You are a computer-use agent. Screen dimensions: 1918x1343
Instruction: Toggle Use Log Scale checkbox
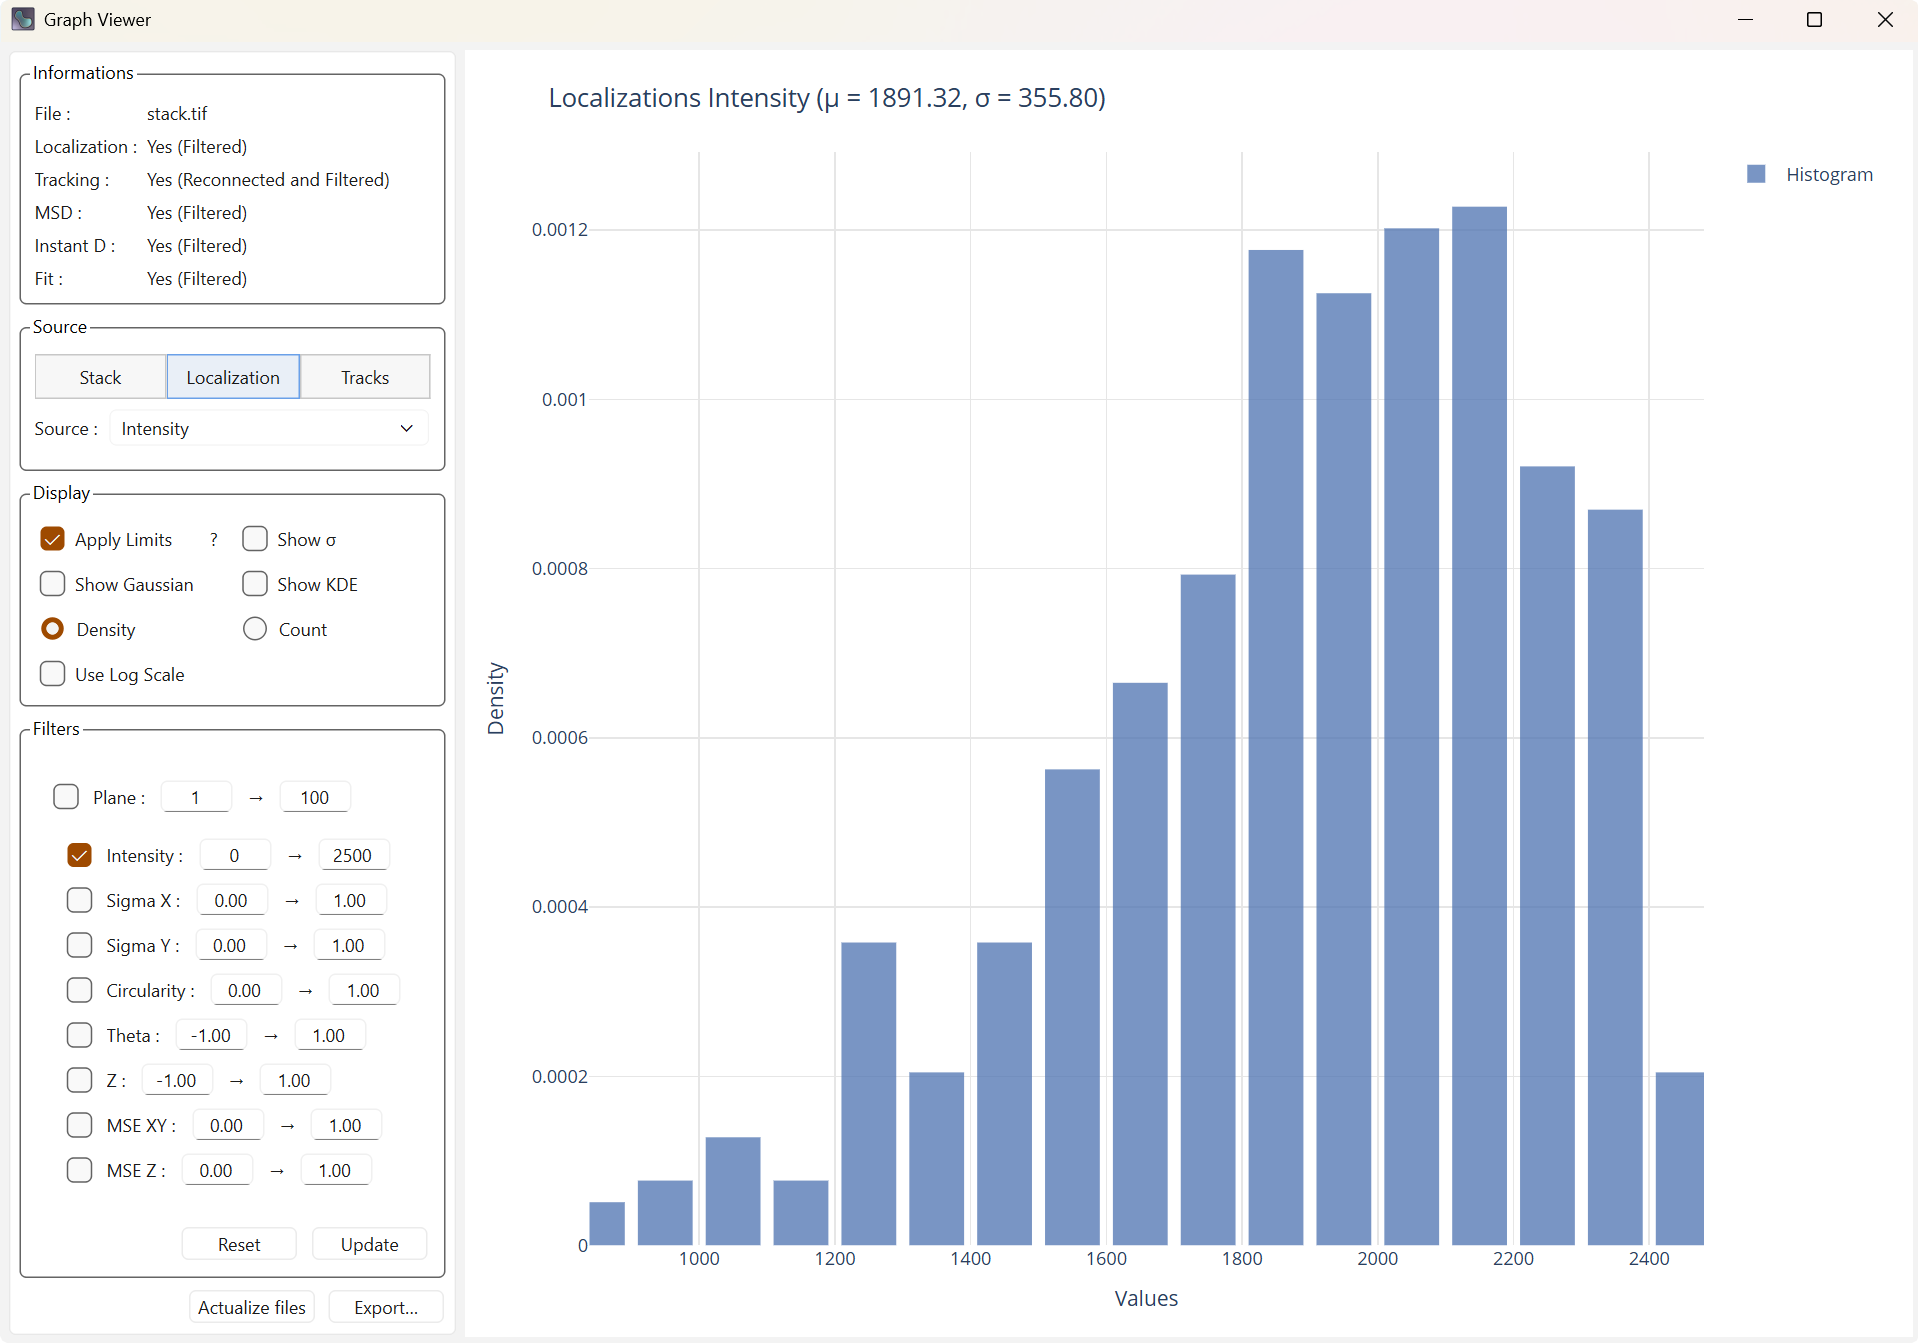tap(53, 674)
